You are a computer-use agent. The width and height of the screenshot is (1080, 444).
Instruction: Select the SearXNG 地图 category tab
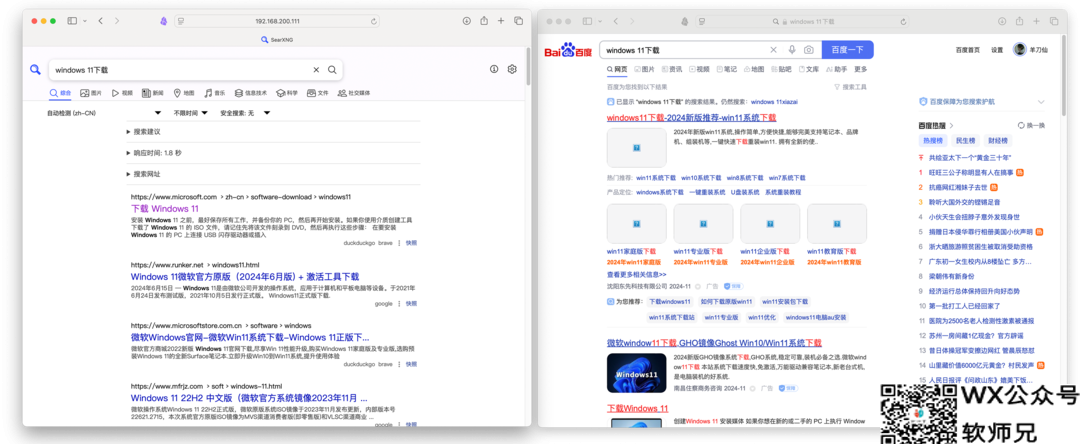[x=184, y=93]
